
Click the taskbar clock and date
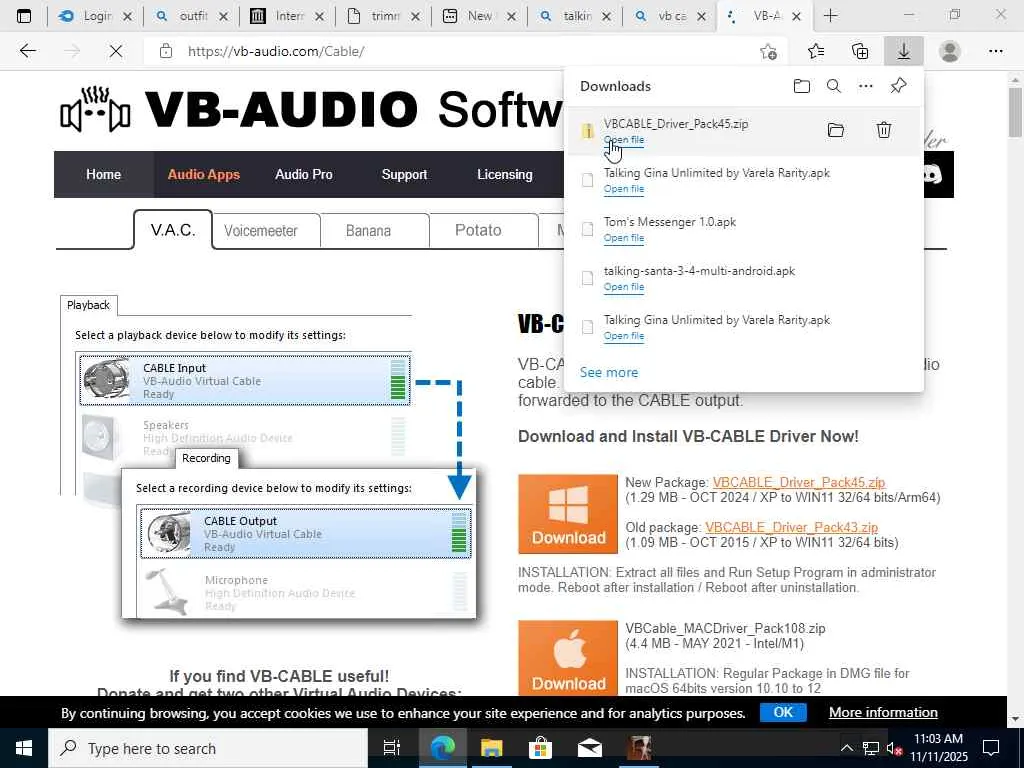point(938,748)
